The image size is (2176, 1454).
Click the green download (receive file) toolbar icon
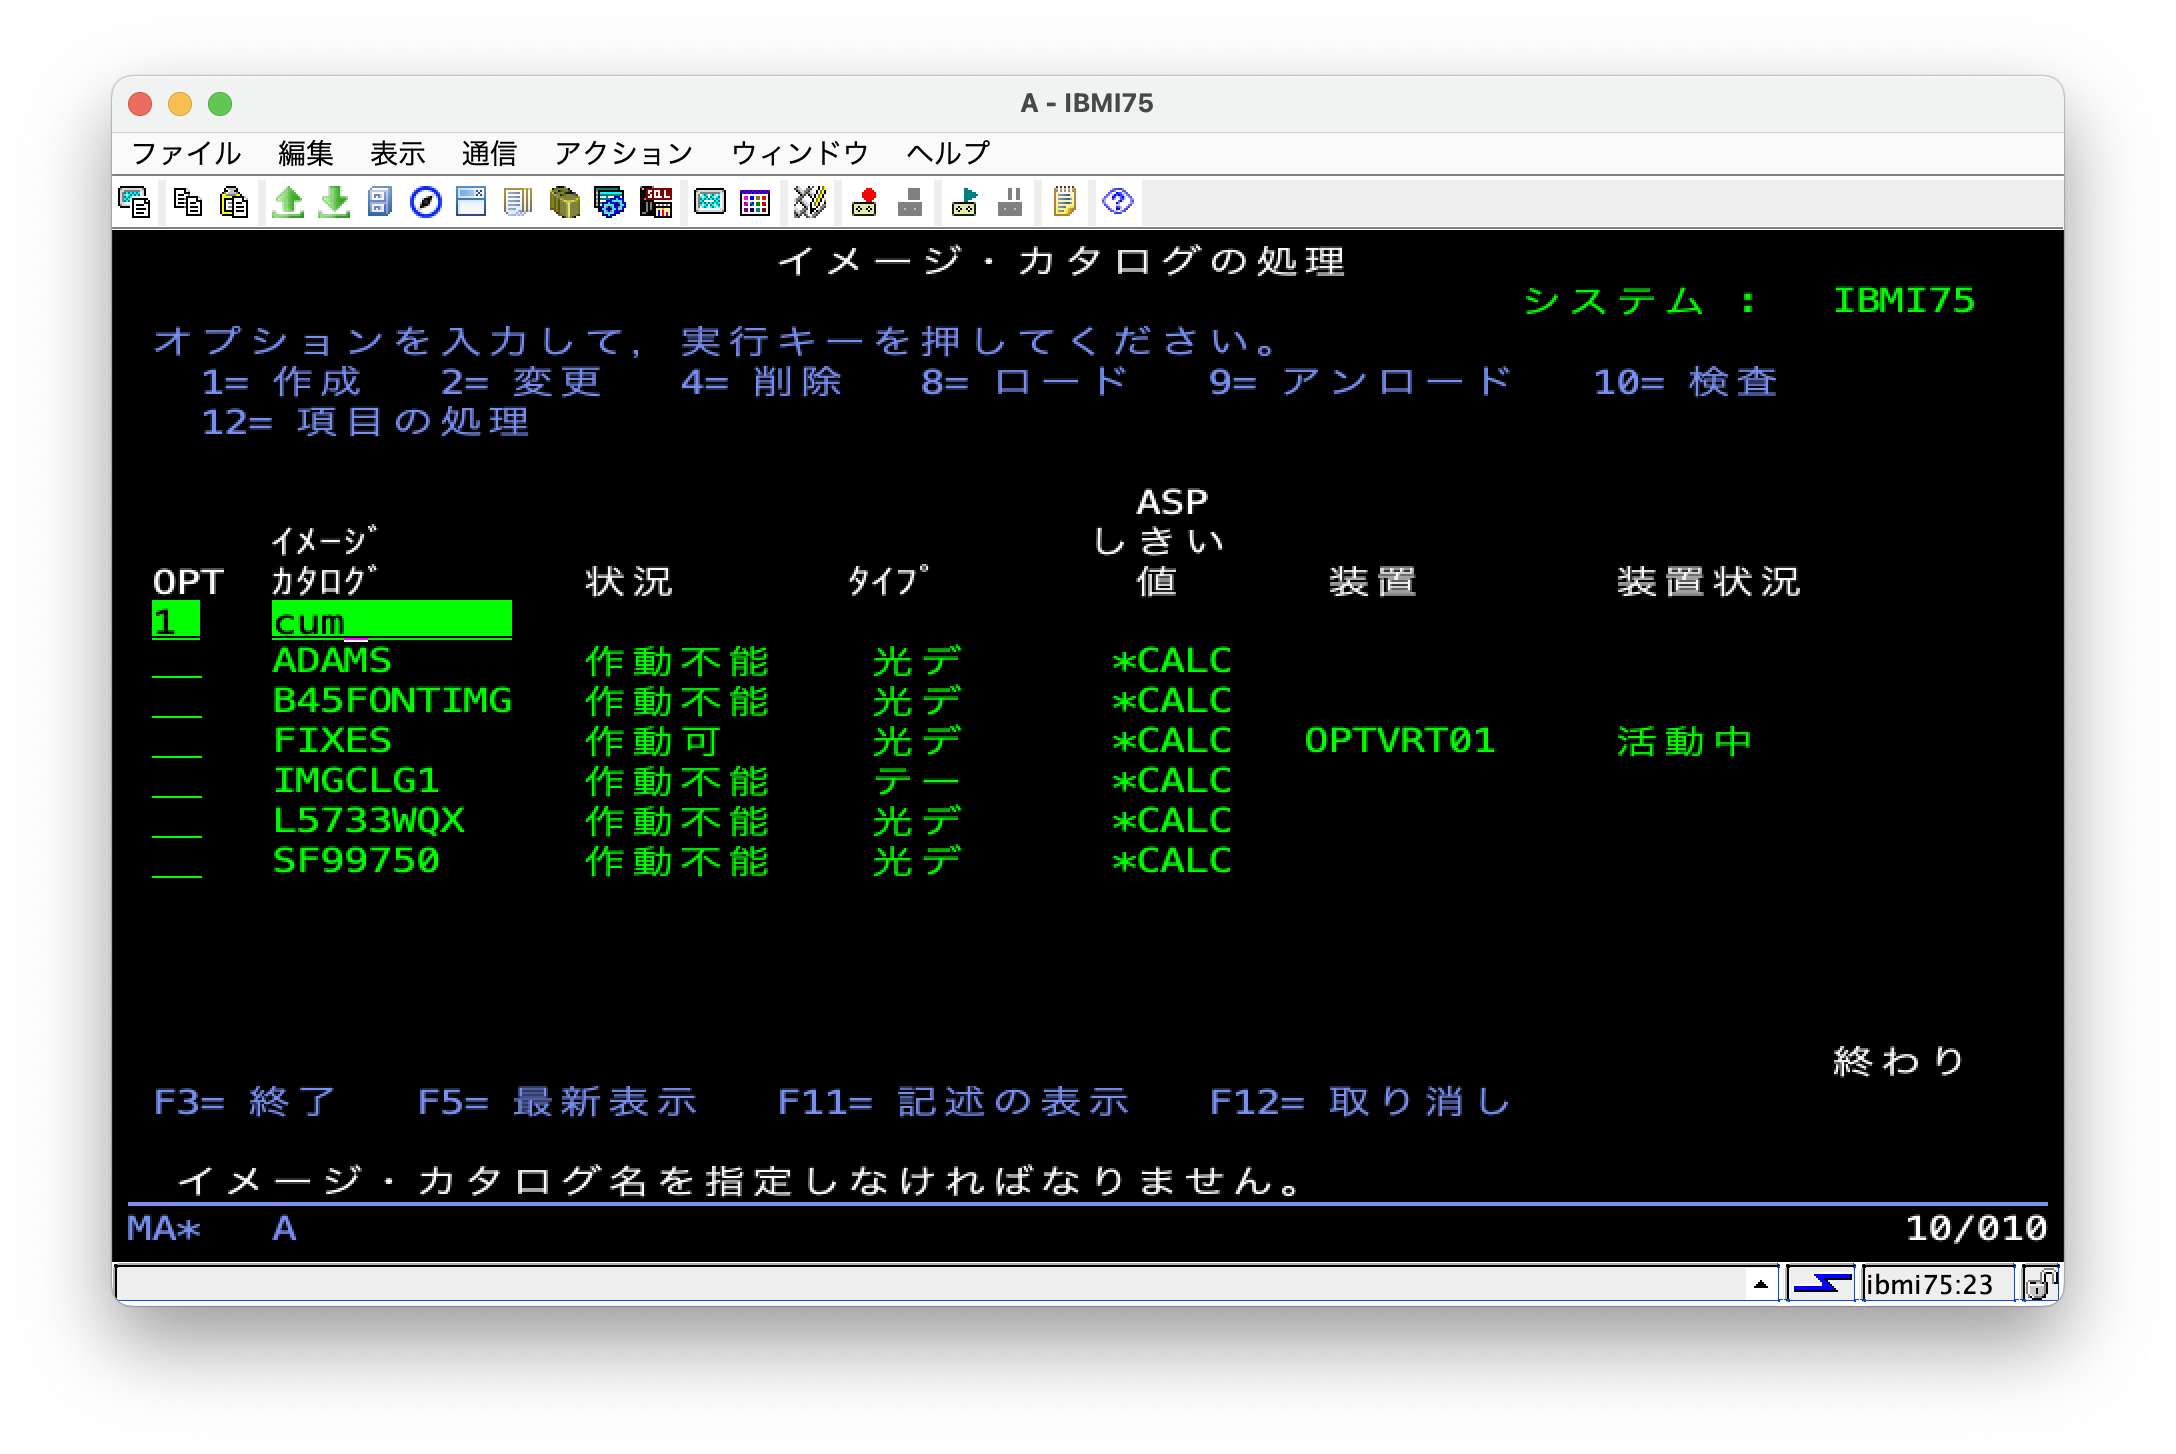[334, 202]
